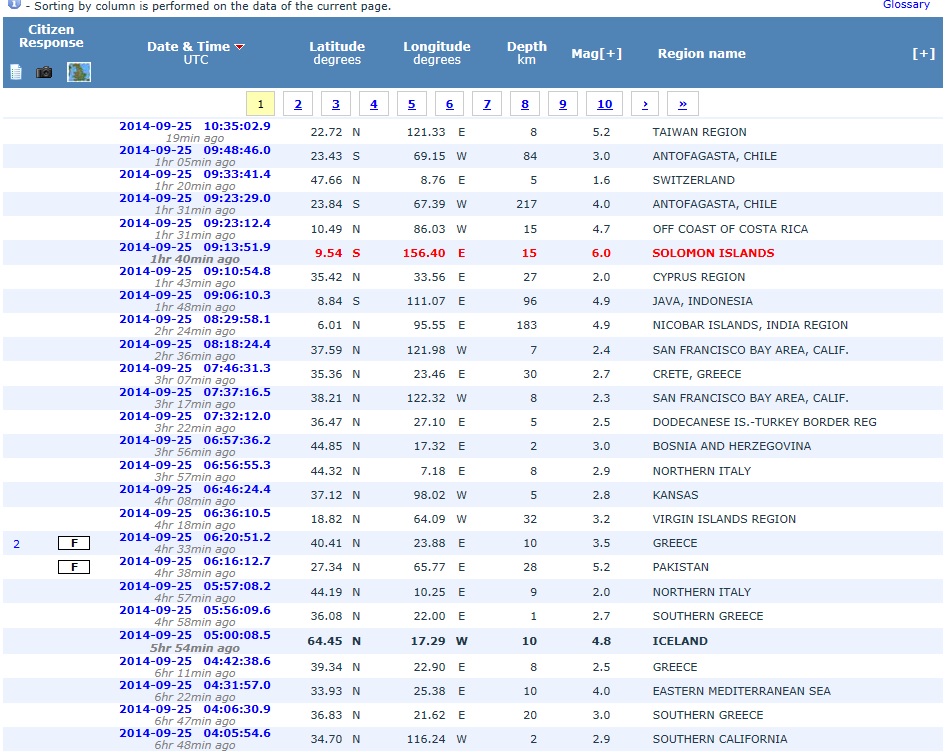The height and width of the screenshot is (752, 947).
Task: Open the 06:16:12.7 Pakistan event
Action: tap(194, 561)
